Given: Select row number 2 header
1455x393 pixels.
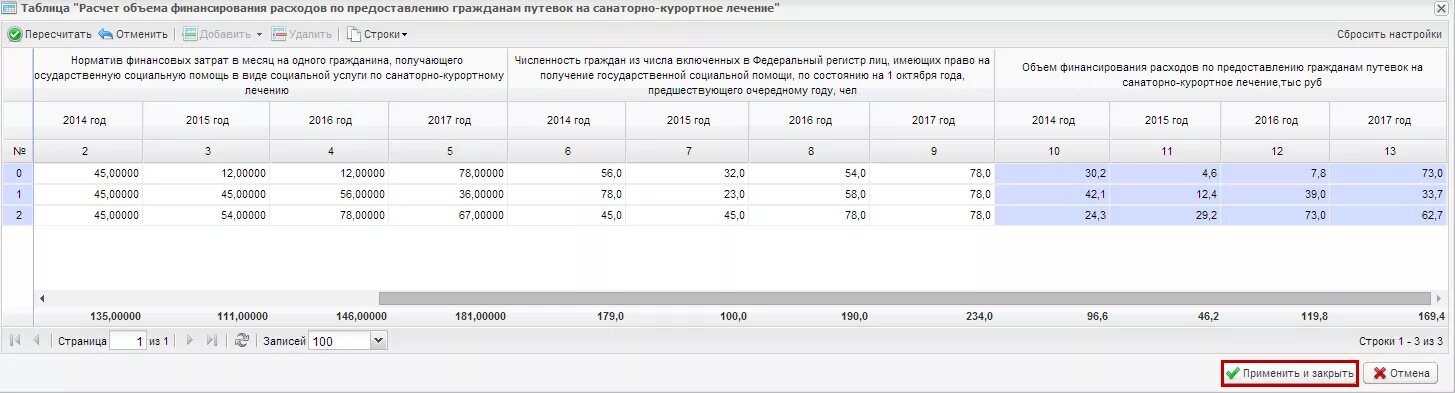Looking at the screenshot, I should click(x=17, y=215).
